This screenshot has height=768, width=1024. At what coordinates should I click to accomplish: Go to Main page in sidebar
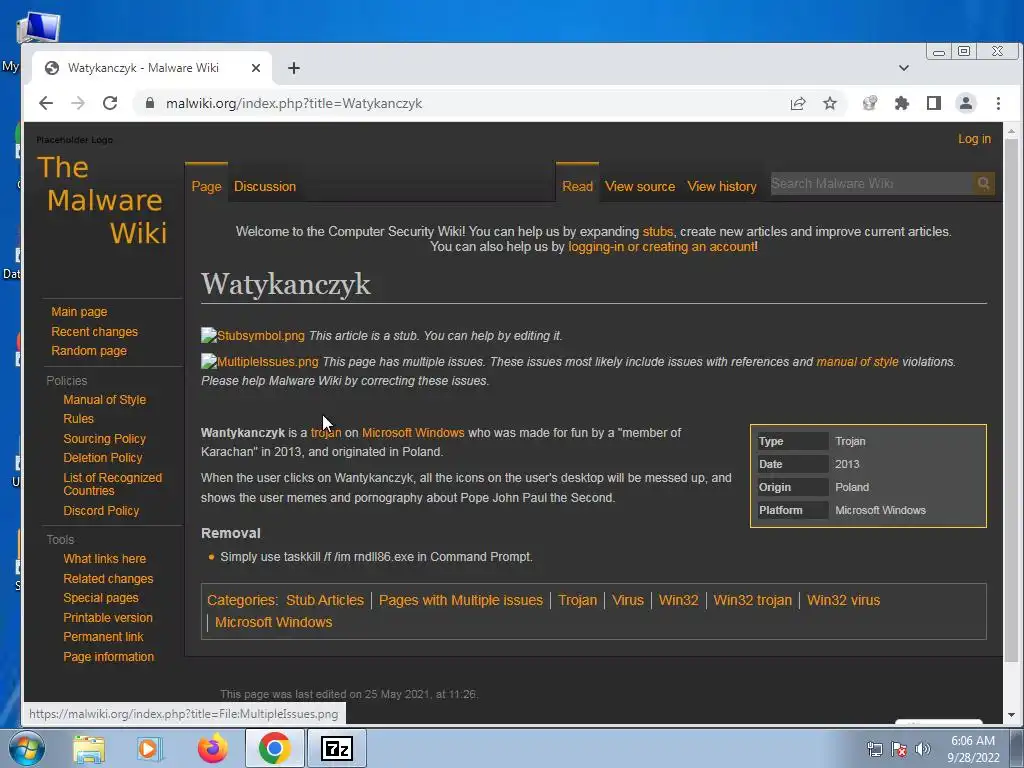point(79,312)
